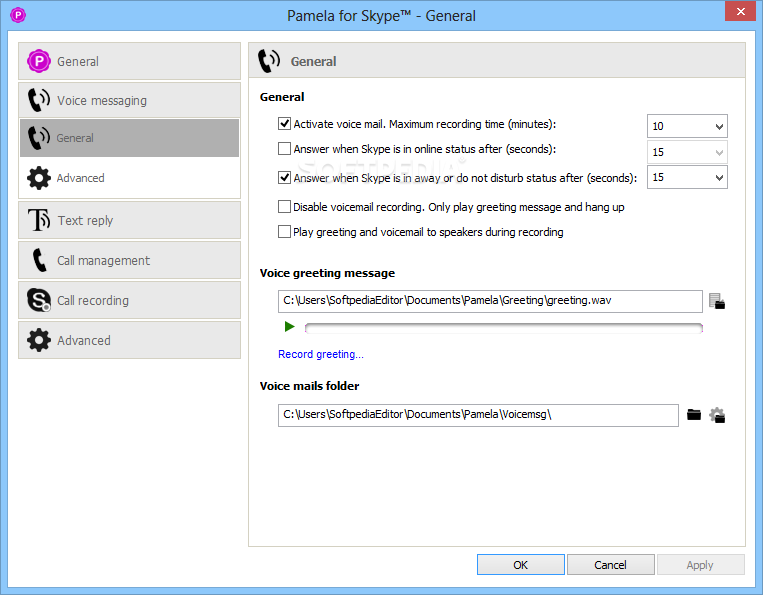Open Voice messaging section

point(129,100)
